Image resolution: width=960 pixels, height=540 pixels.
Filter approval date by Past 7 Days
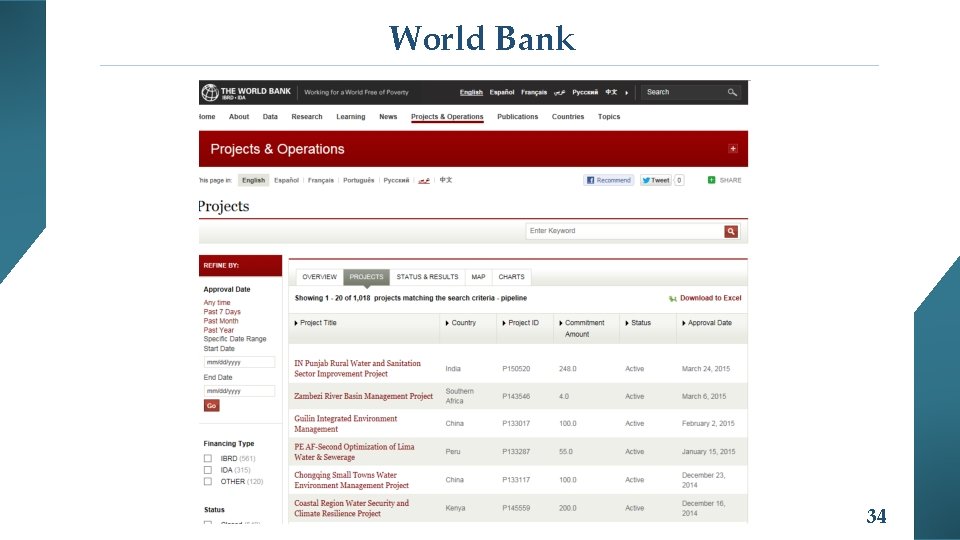(x=222, y=312)
